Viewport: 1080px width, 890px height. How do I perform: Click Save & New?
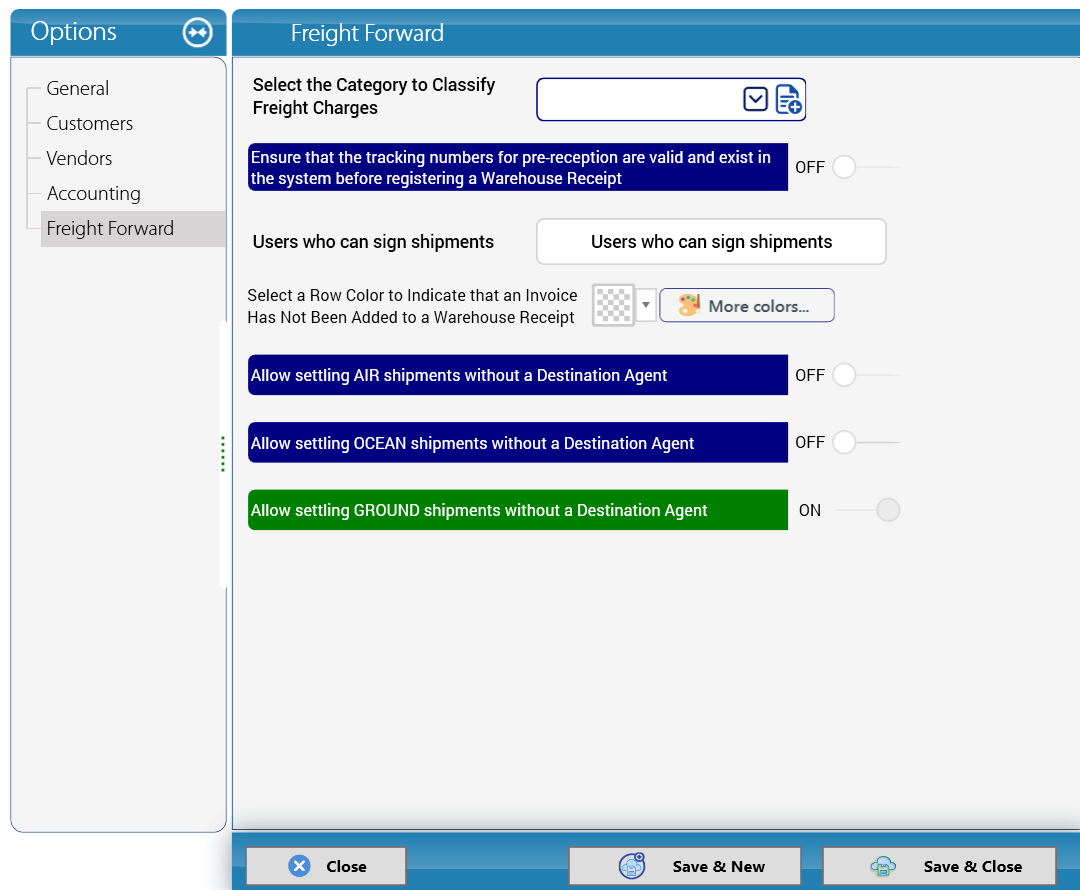[685, 866]
